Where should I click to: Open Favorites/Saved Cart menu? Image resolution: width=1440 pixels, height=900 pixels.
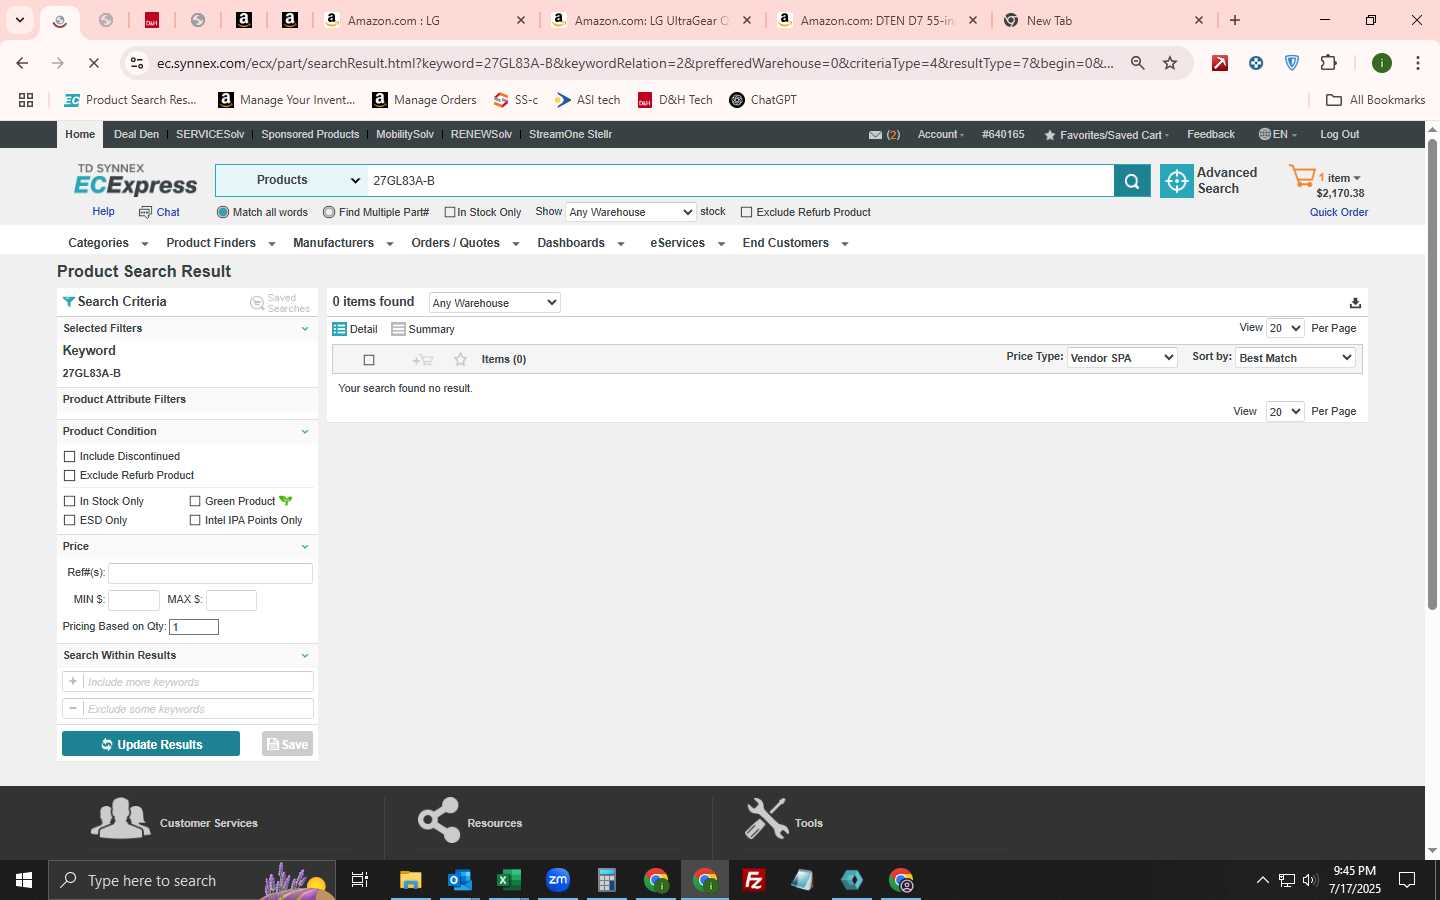pos(1107,135)
